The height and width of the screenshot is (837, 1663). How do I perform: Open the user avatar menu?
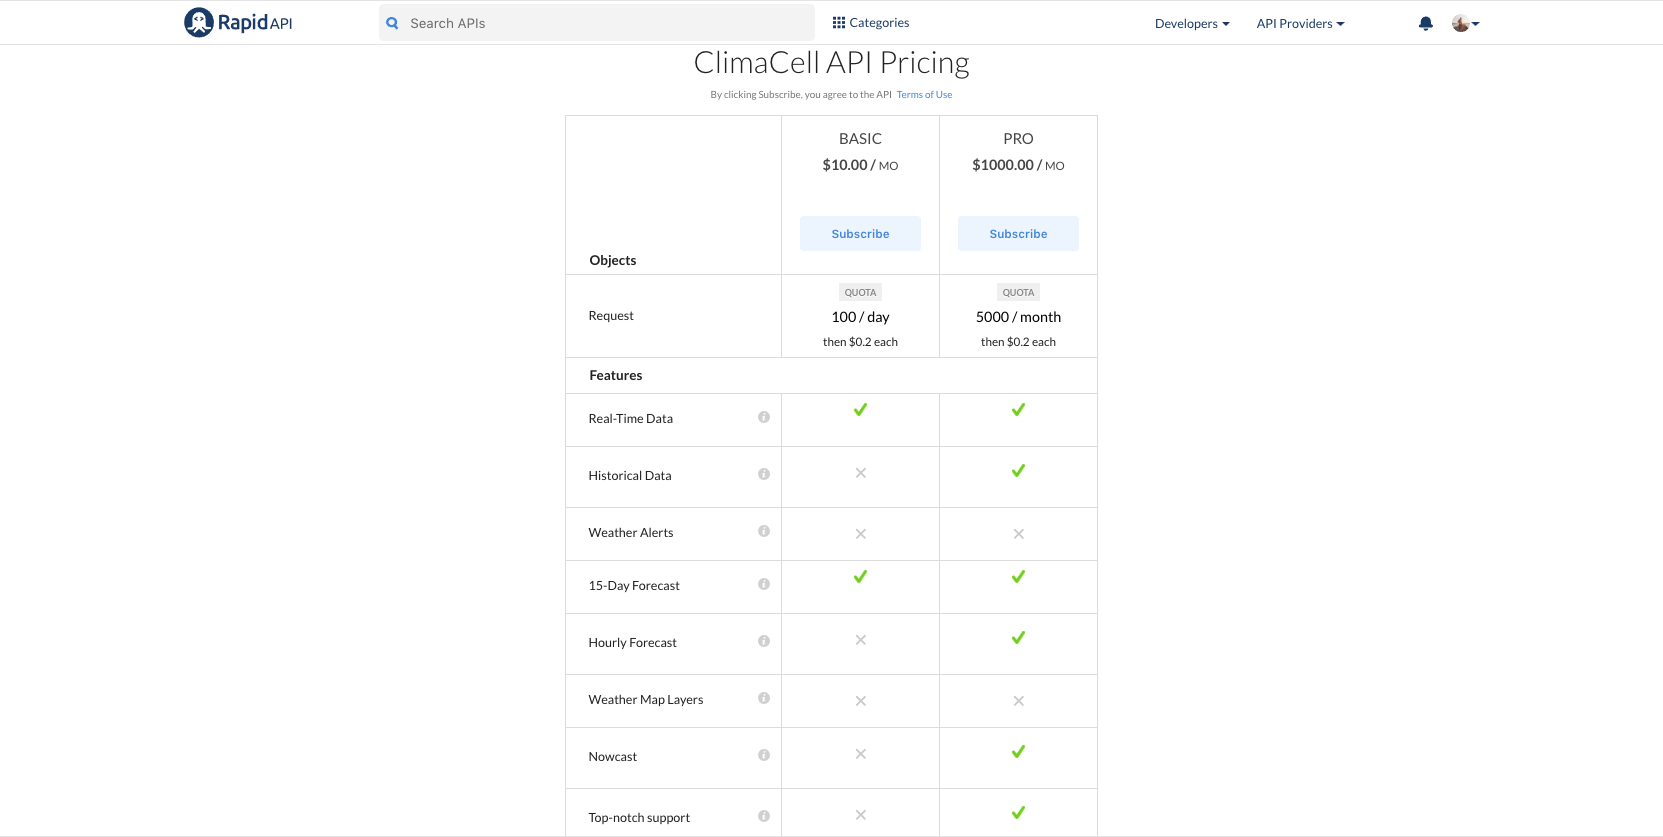click(x=1465, y=23)
